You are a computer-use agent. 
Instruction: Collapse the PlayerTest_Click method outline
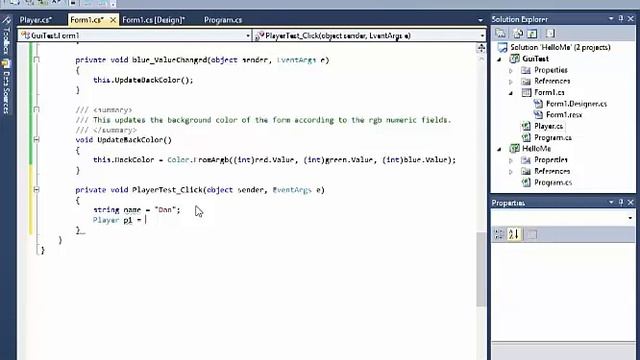tap(36, 190)
